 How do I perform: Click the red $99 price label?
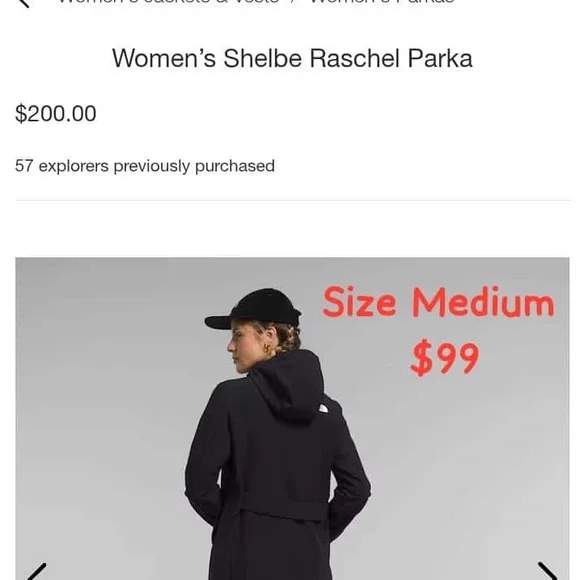445,357
